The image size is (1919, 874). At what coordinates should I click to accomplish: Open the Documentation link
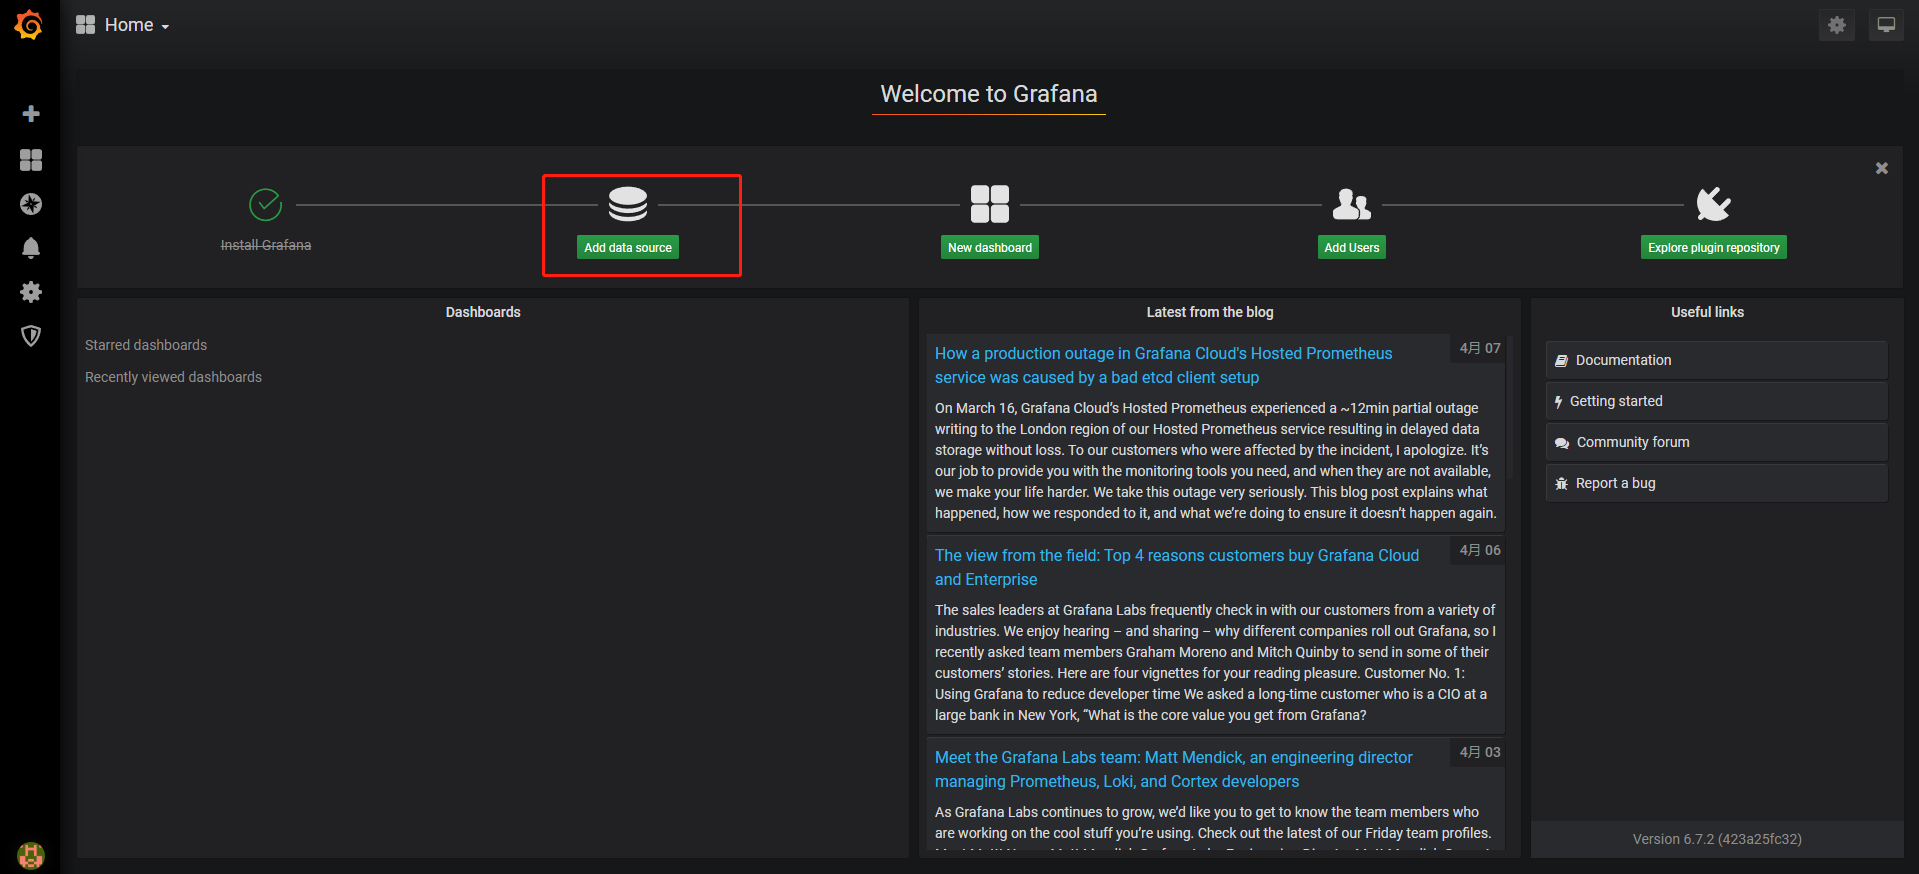pyautogui.click(x=1716, y=360)
